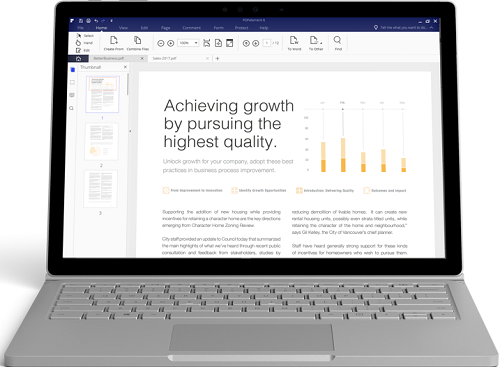
Task: Open the 100% zoom level dropdown
Action: (x=188, y=43)
